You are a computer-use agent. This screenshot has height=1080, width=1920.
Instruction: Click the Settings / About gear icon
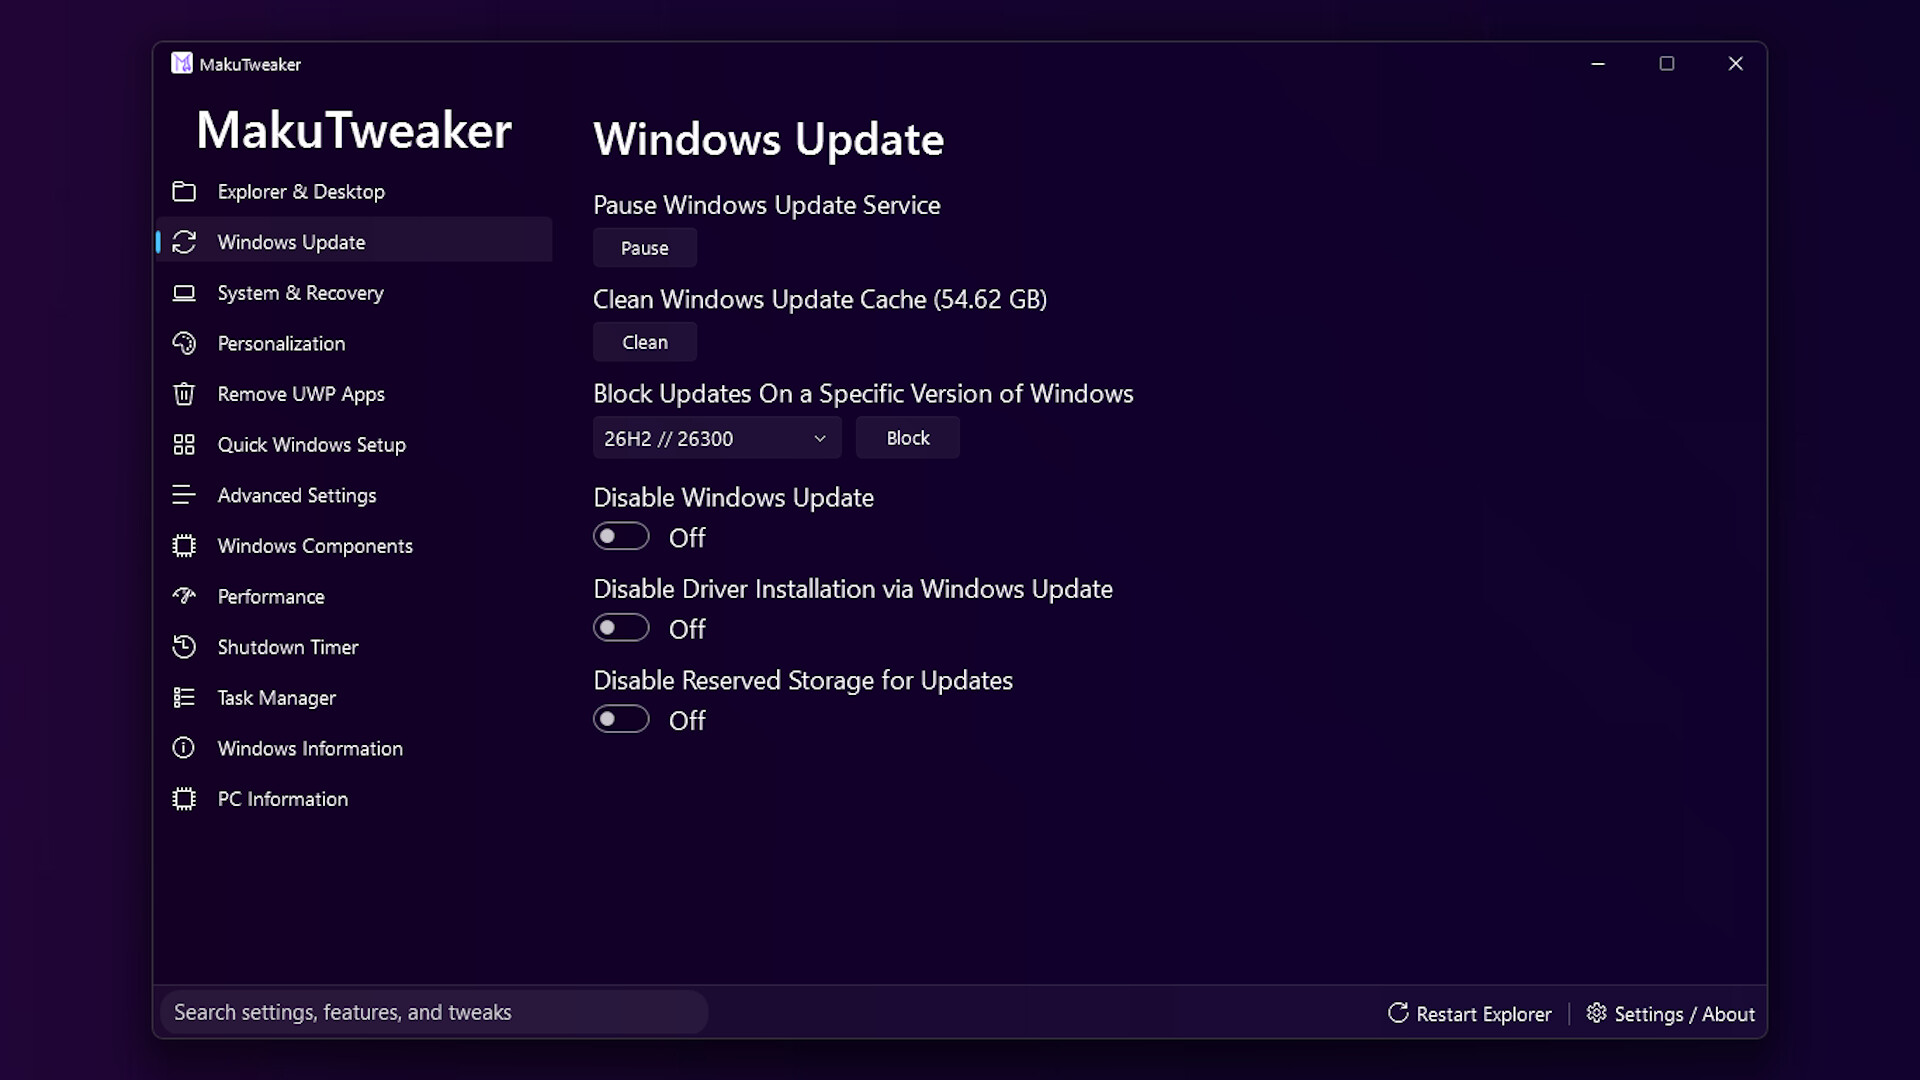pyautogui.click(x=1597, y=1013)
